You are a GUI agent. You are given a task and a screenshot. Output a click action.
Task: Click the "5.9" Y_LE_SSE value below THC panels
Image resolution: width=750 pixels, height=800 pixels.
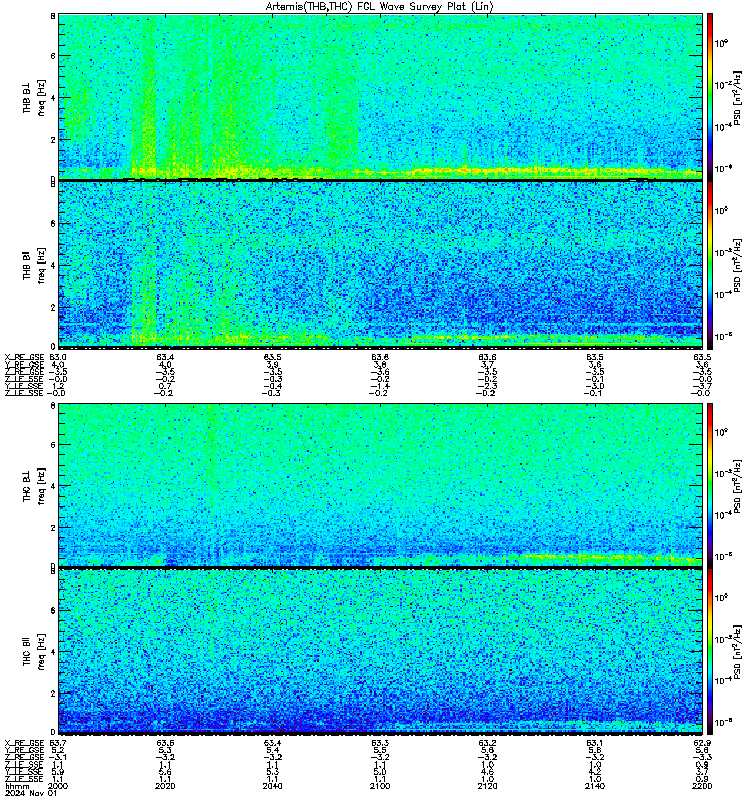[58, 772]
